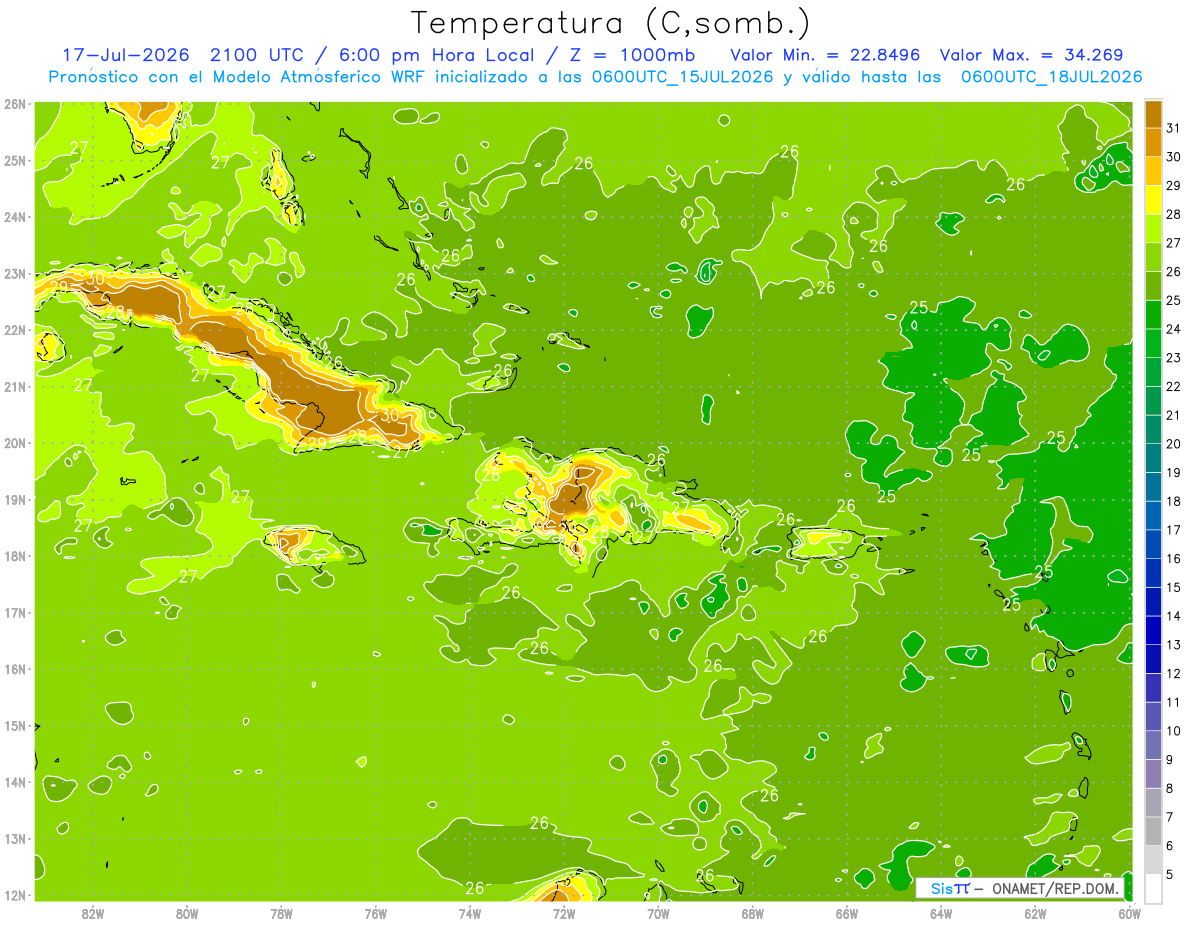Click the valid-until time '0600UTC_18JUL2026'

point(1051,77)
